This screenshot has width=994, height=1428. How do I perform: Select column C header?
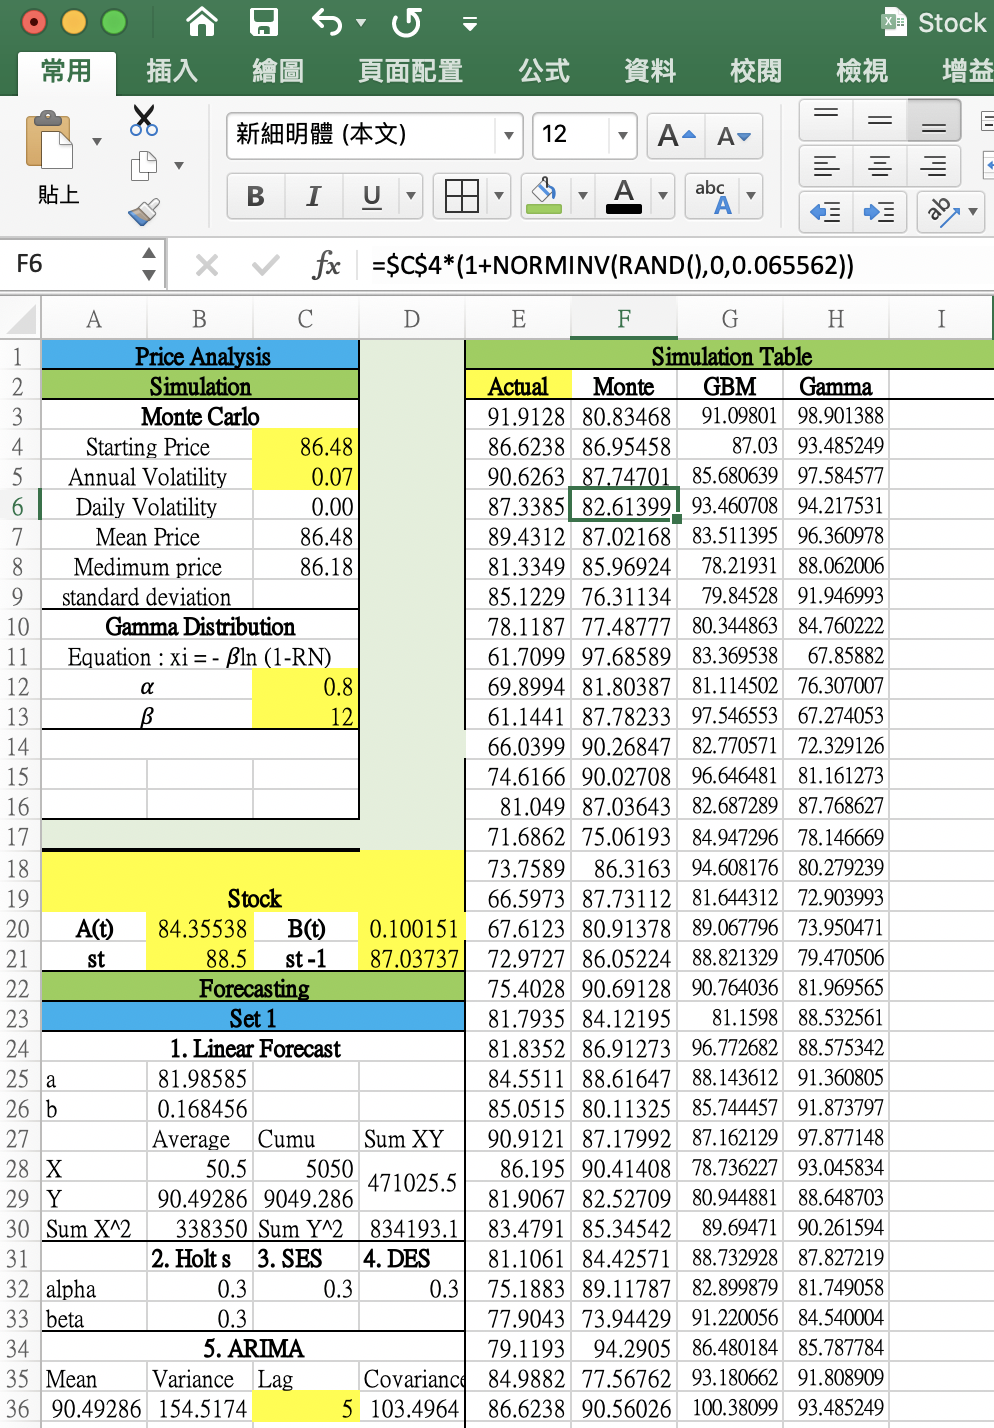coord(305,319)
